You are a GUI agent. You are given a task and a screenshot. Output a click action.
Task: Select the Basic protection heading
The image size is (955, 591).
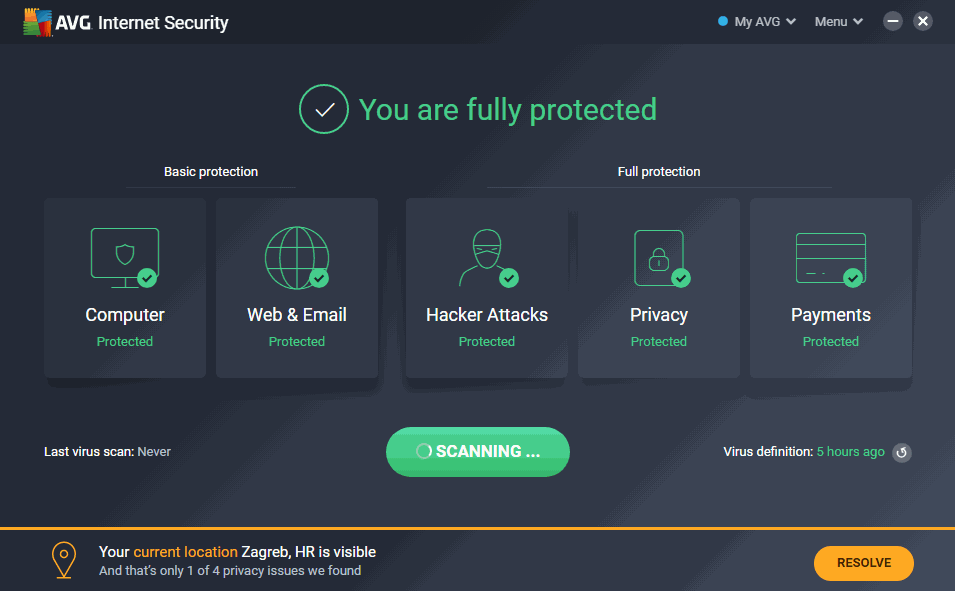coord(211,172)
